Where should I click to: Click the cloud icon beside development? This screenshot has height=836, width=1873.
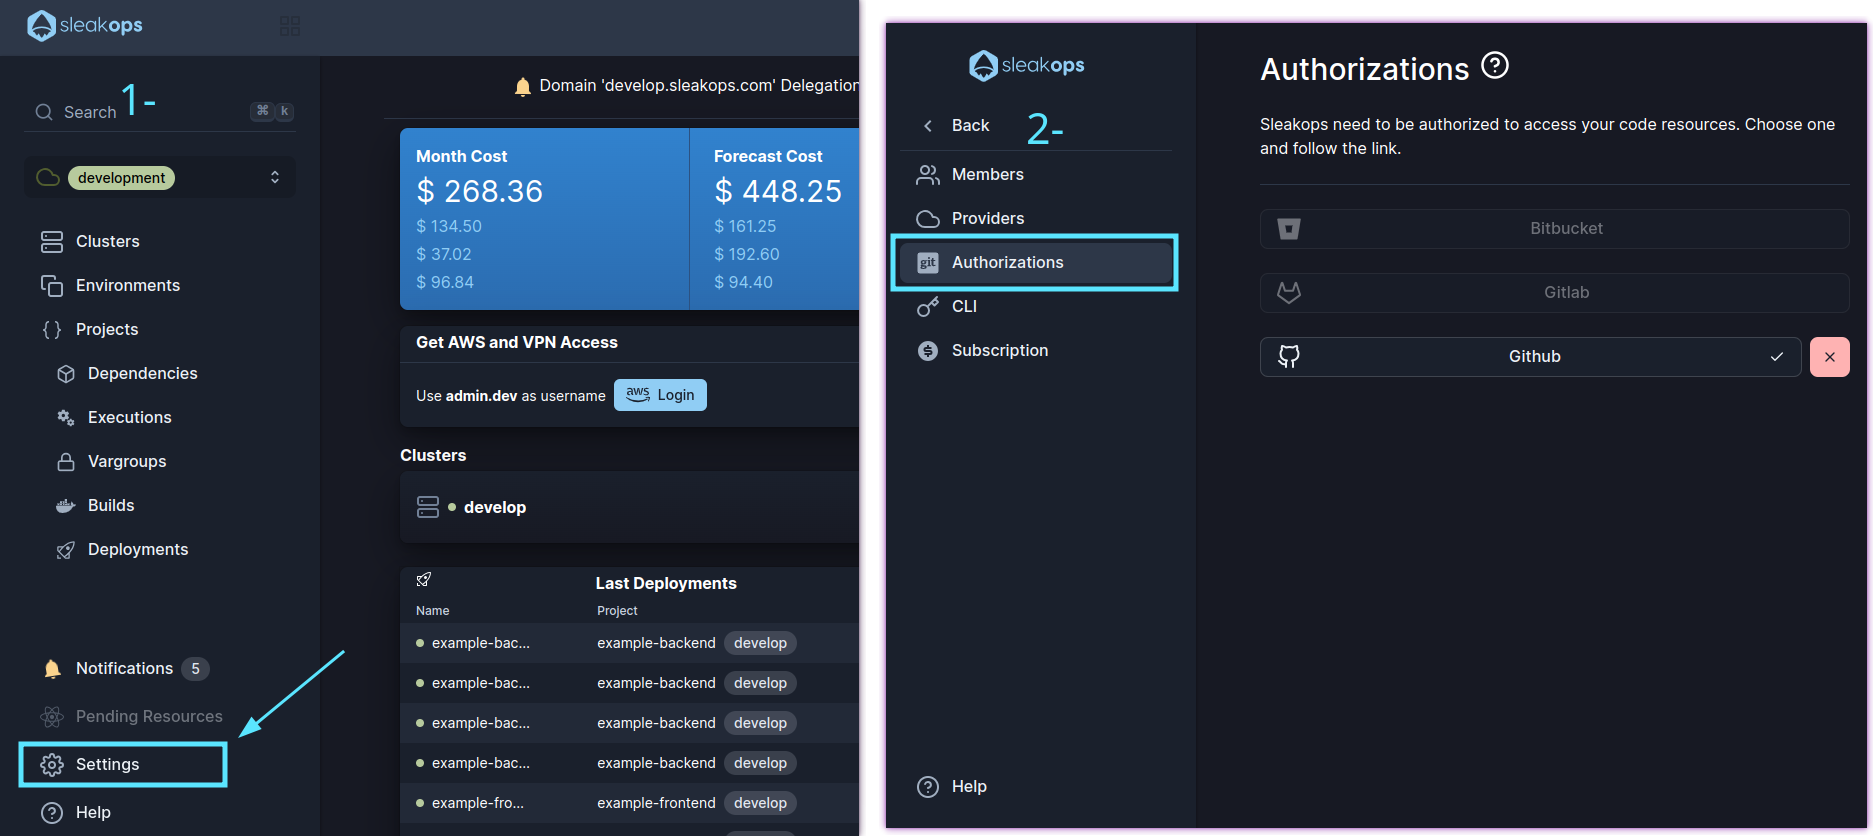tap(48, 177)
